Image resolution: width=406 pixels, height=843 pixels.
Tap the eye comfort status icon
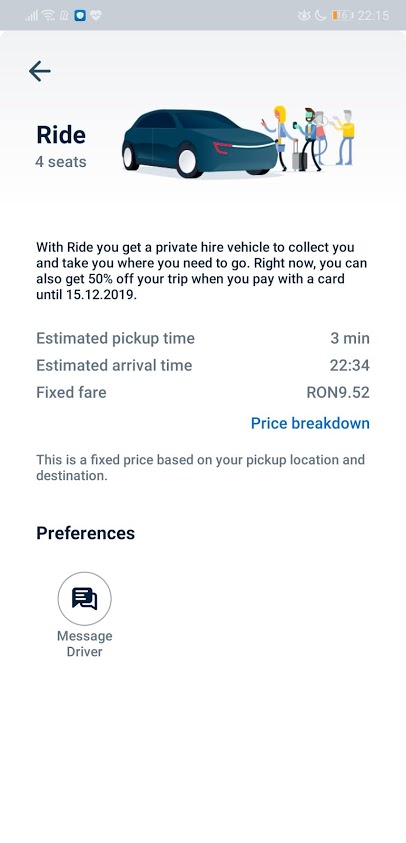pyautogui.click(x=304, y=15)
